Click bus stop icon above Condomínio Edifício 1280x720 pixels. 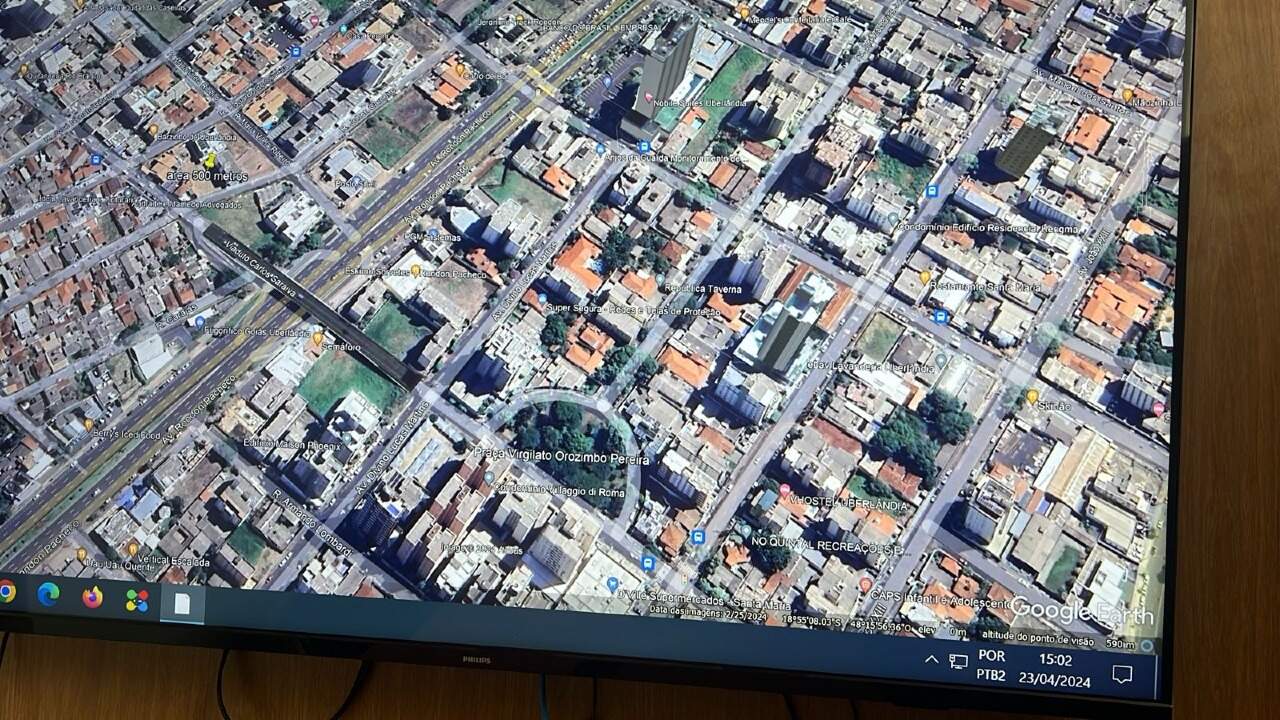pos(932,190)
